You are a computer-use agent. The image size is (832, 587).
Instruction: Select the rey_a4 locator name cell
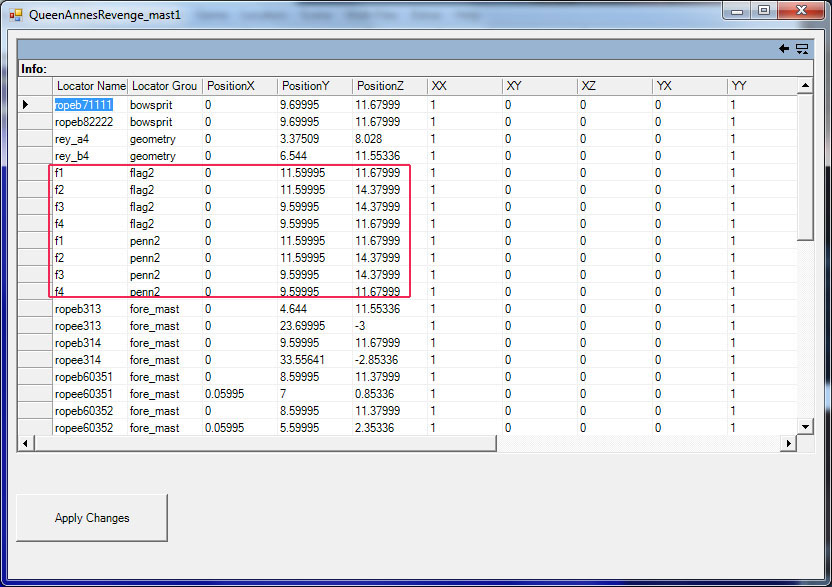(x=90, y=139)
